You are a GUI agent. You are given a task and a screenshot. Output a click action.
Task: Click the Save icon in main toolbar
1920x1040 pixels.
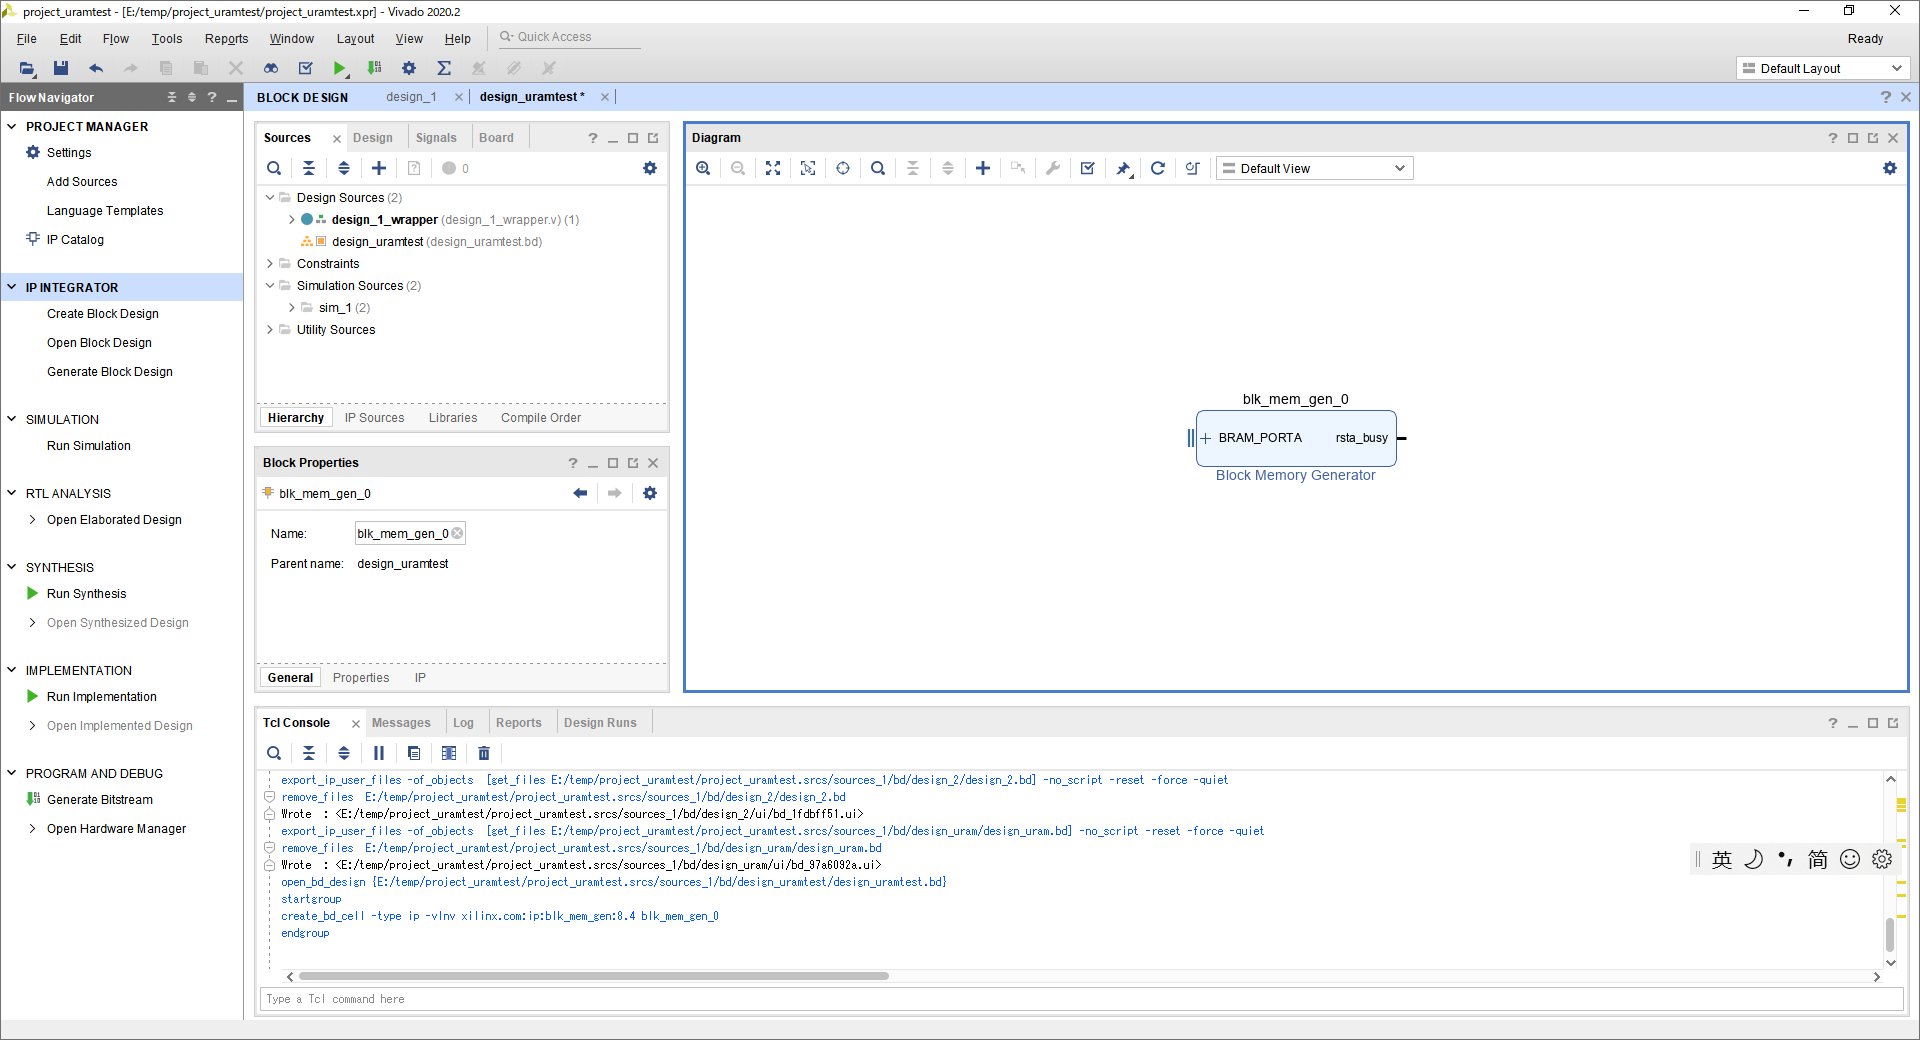coord(61,68)
